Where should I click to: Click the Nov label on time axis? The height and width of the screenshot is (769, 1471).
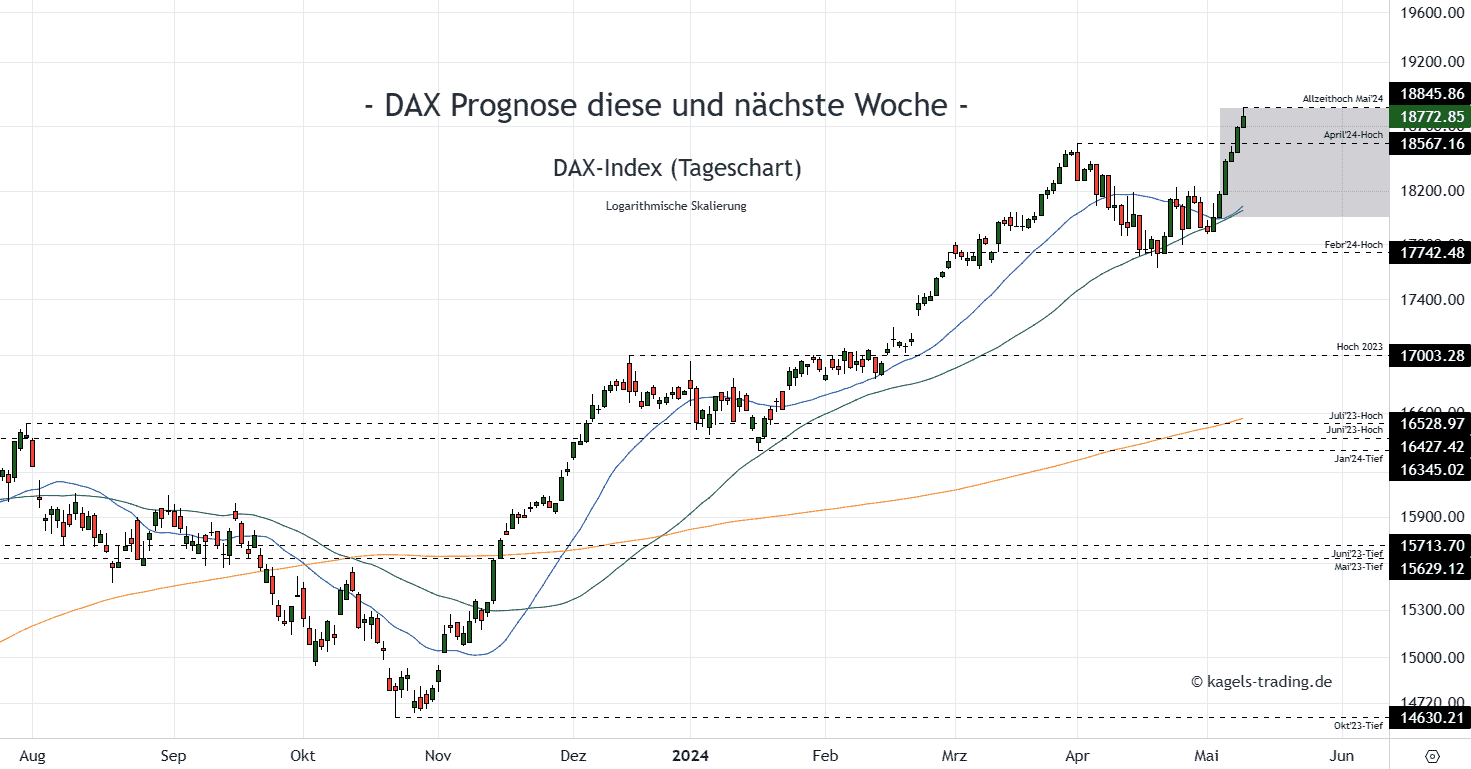tap(437, 756)
